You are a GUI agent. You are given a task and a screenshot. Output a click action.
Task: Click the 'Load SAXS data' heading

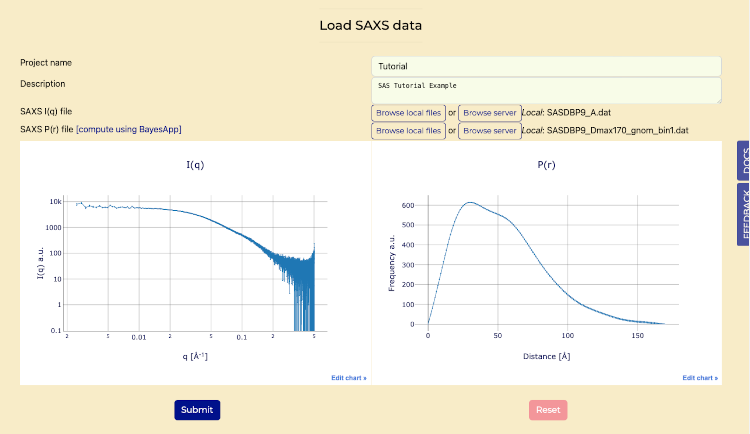(x=371, y=25)
